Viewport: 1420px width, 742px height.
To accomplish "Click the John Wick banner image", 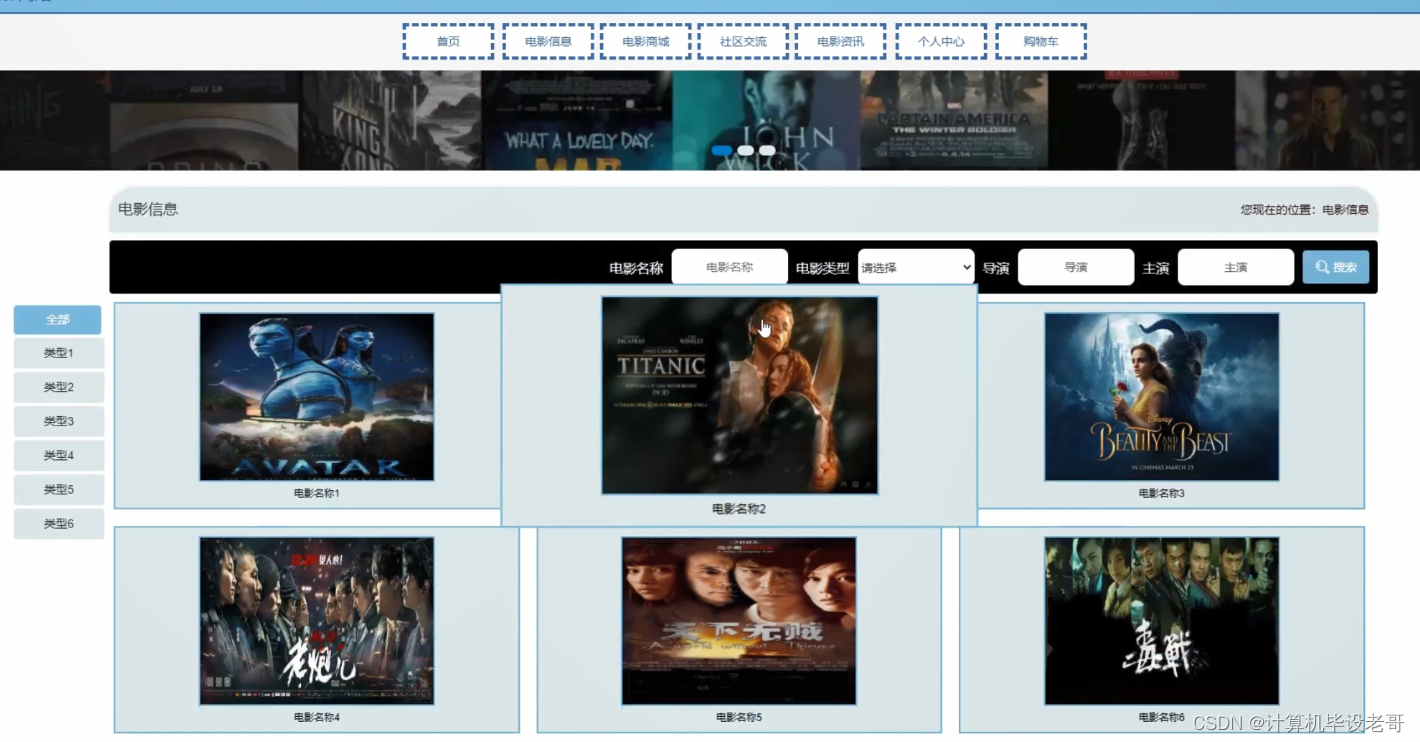I will [x=766, y=120].
